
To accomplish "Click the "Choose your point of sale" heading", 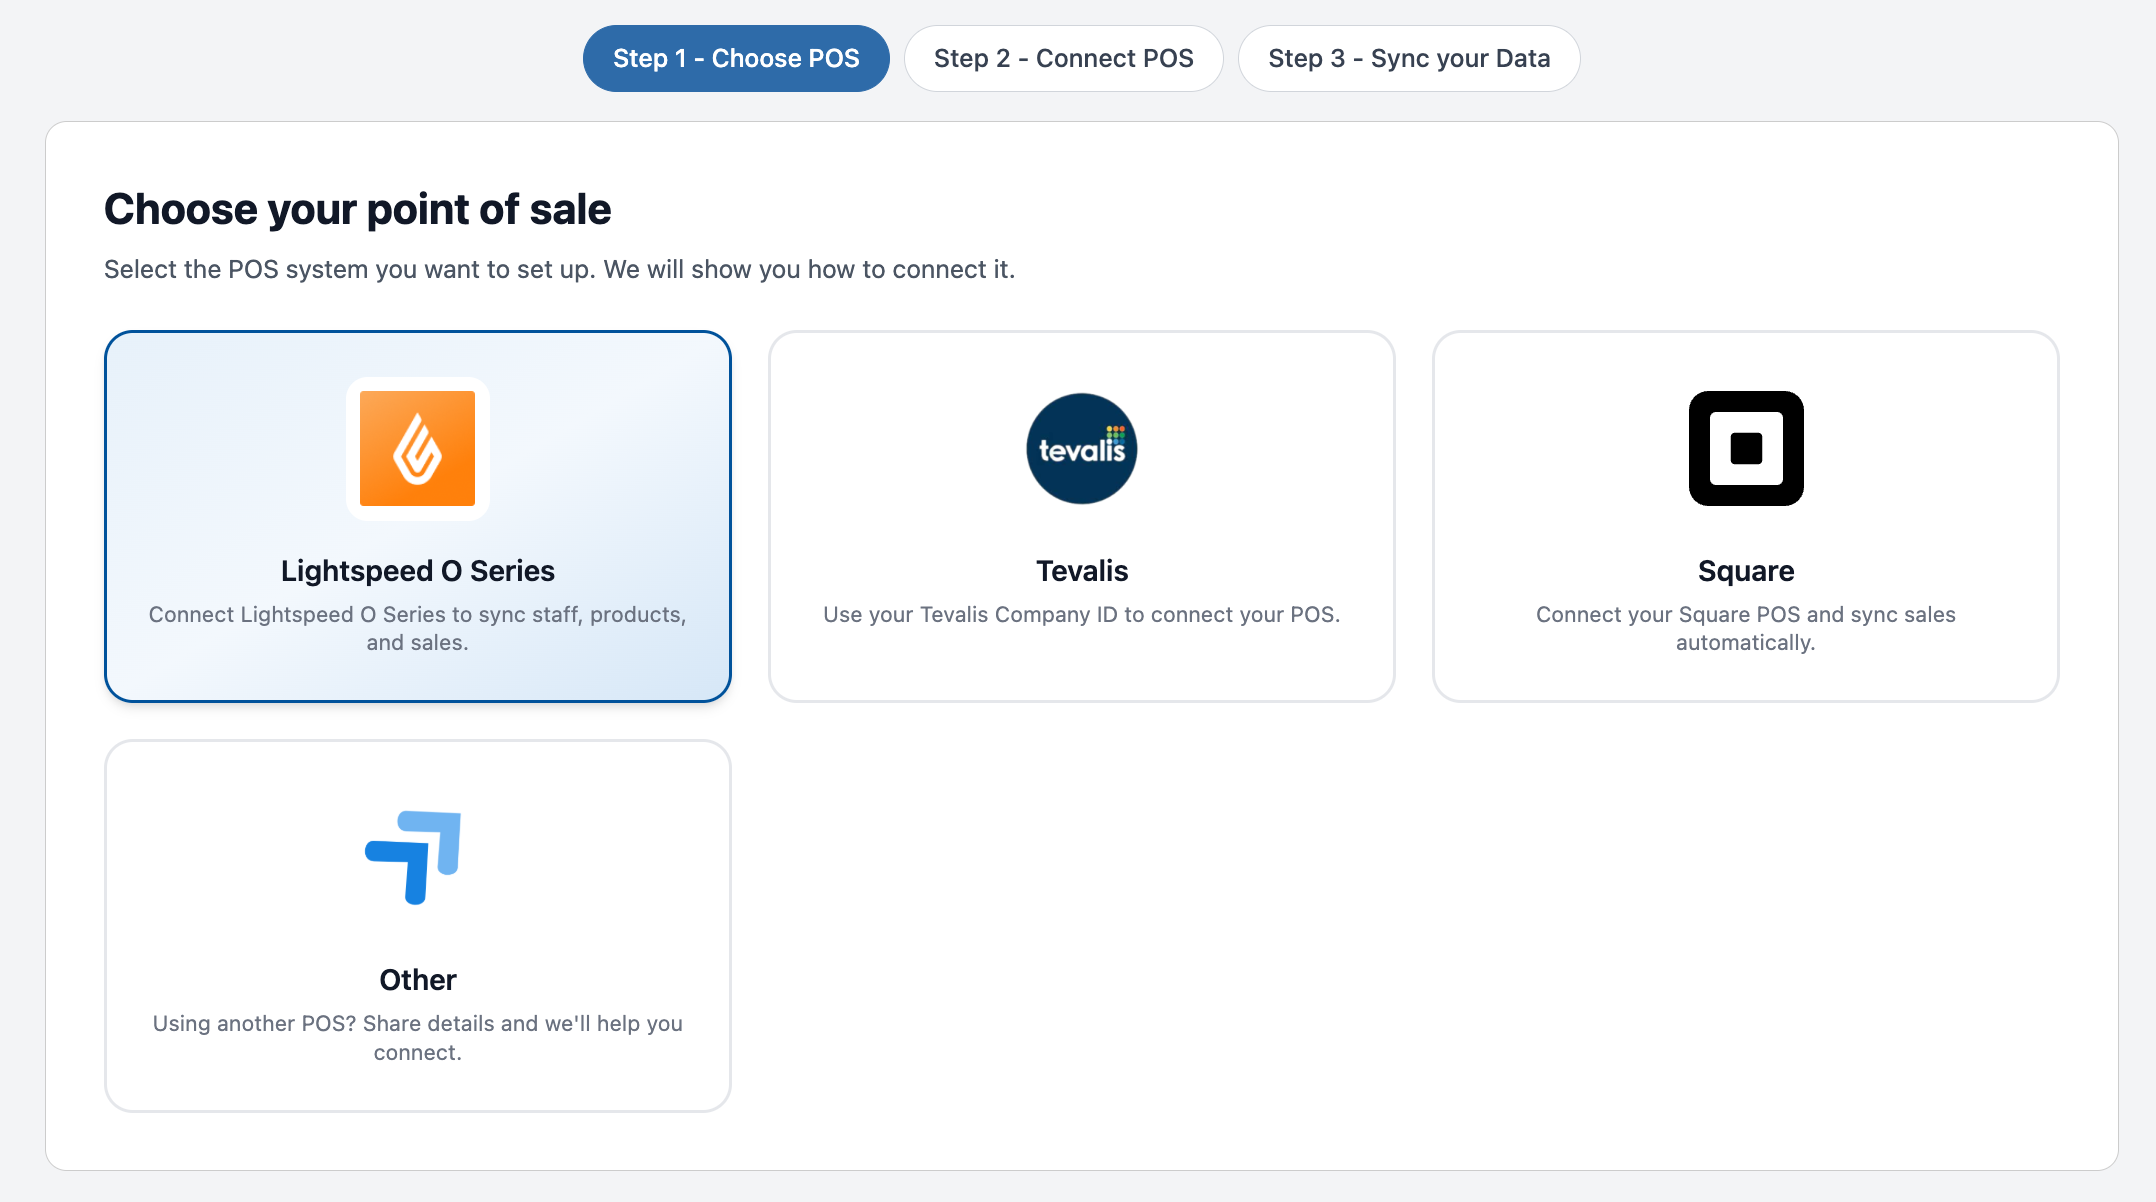I will tap(357, 209).
